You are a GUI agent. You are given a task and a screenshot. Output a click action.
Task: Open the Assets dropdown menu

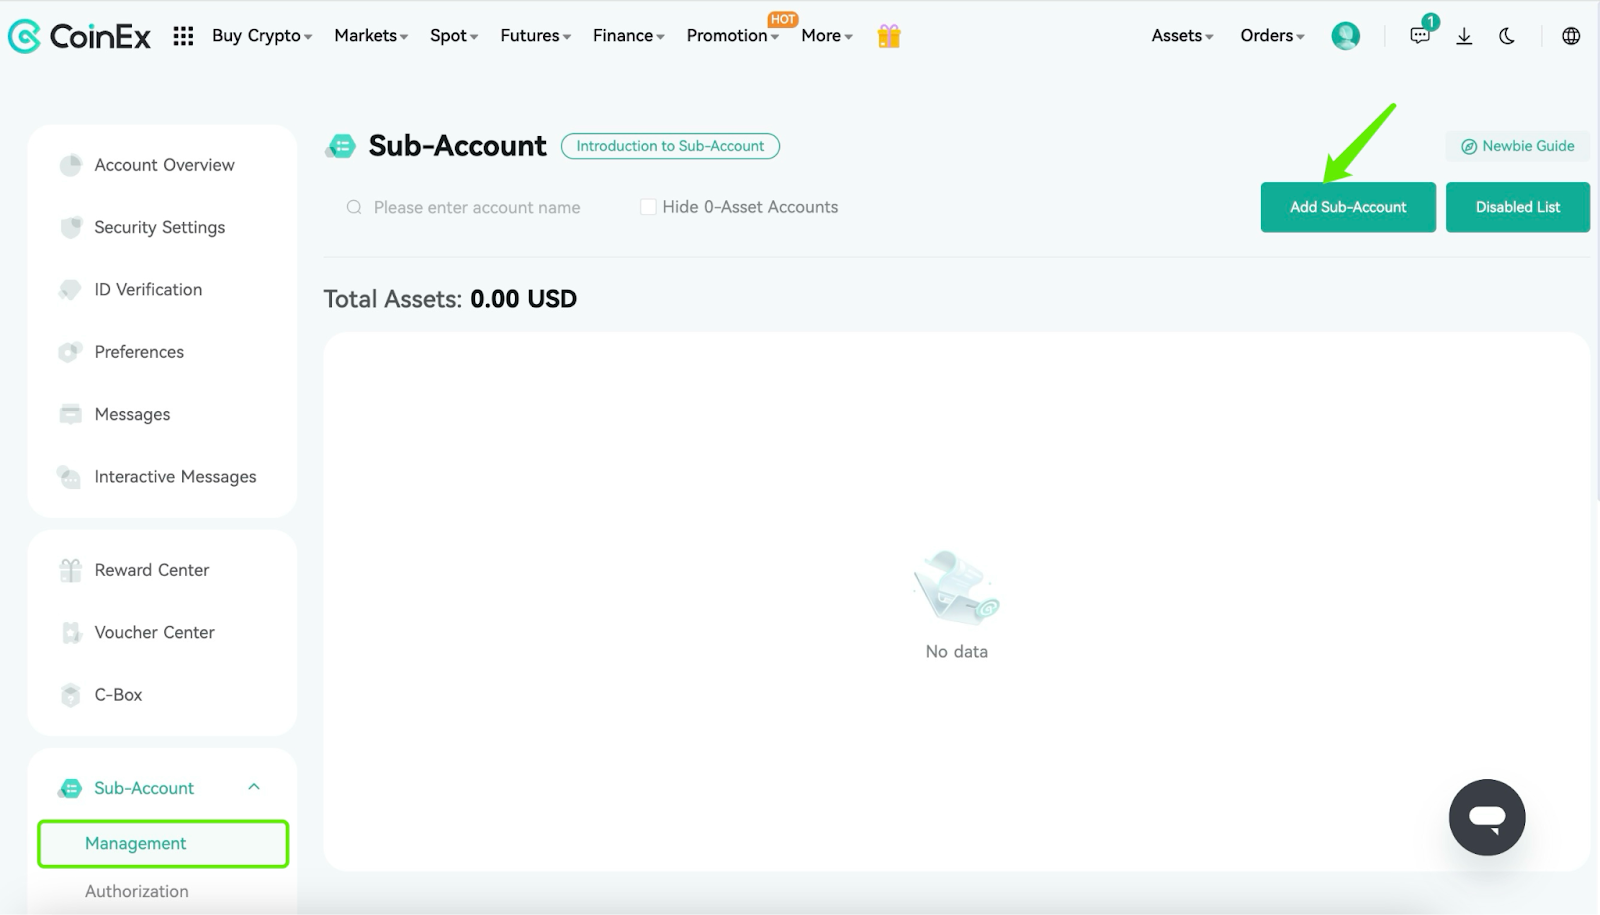[1182, 36]
